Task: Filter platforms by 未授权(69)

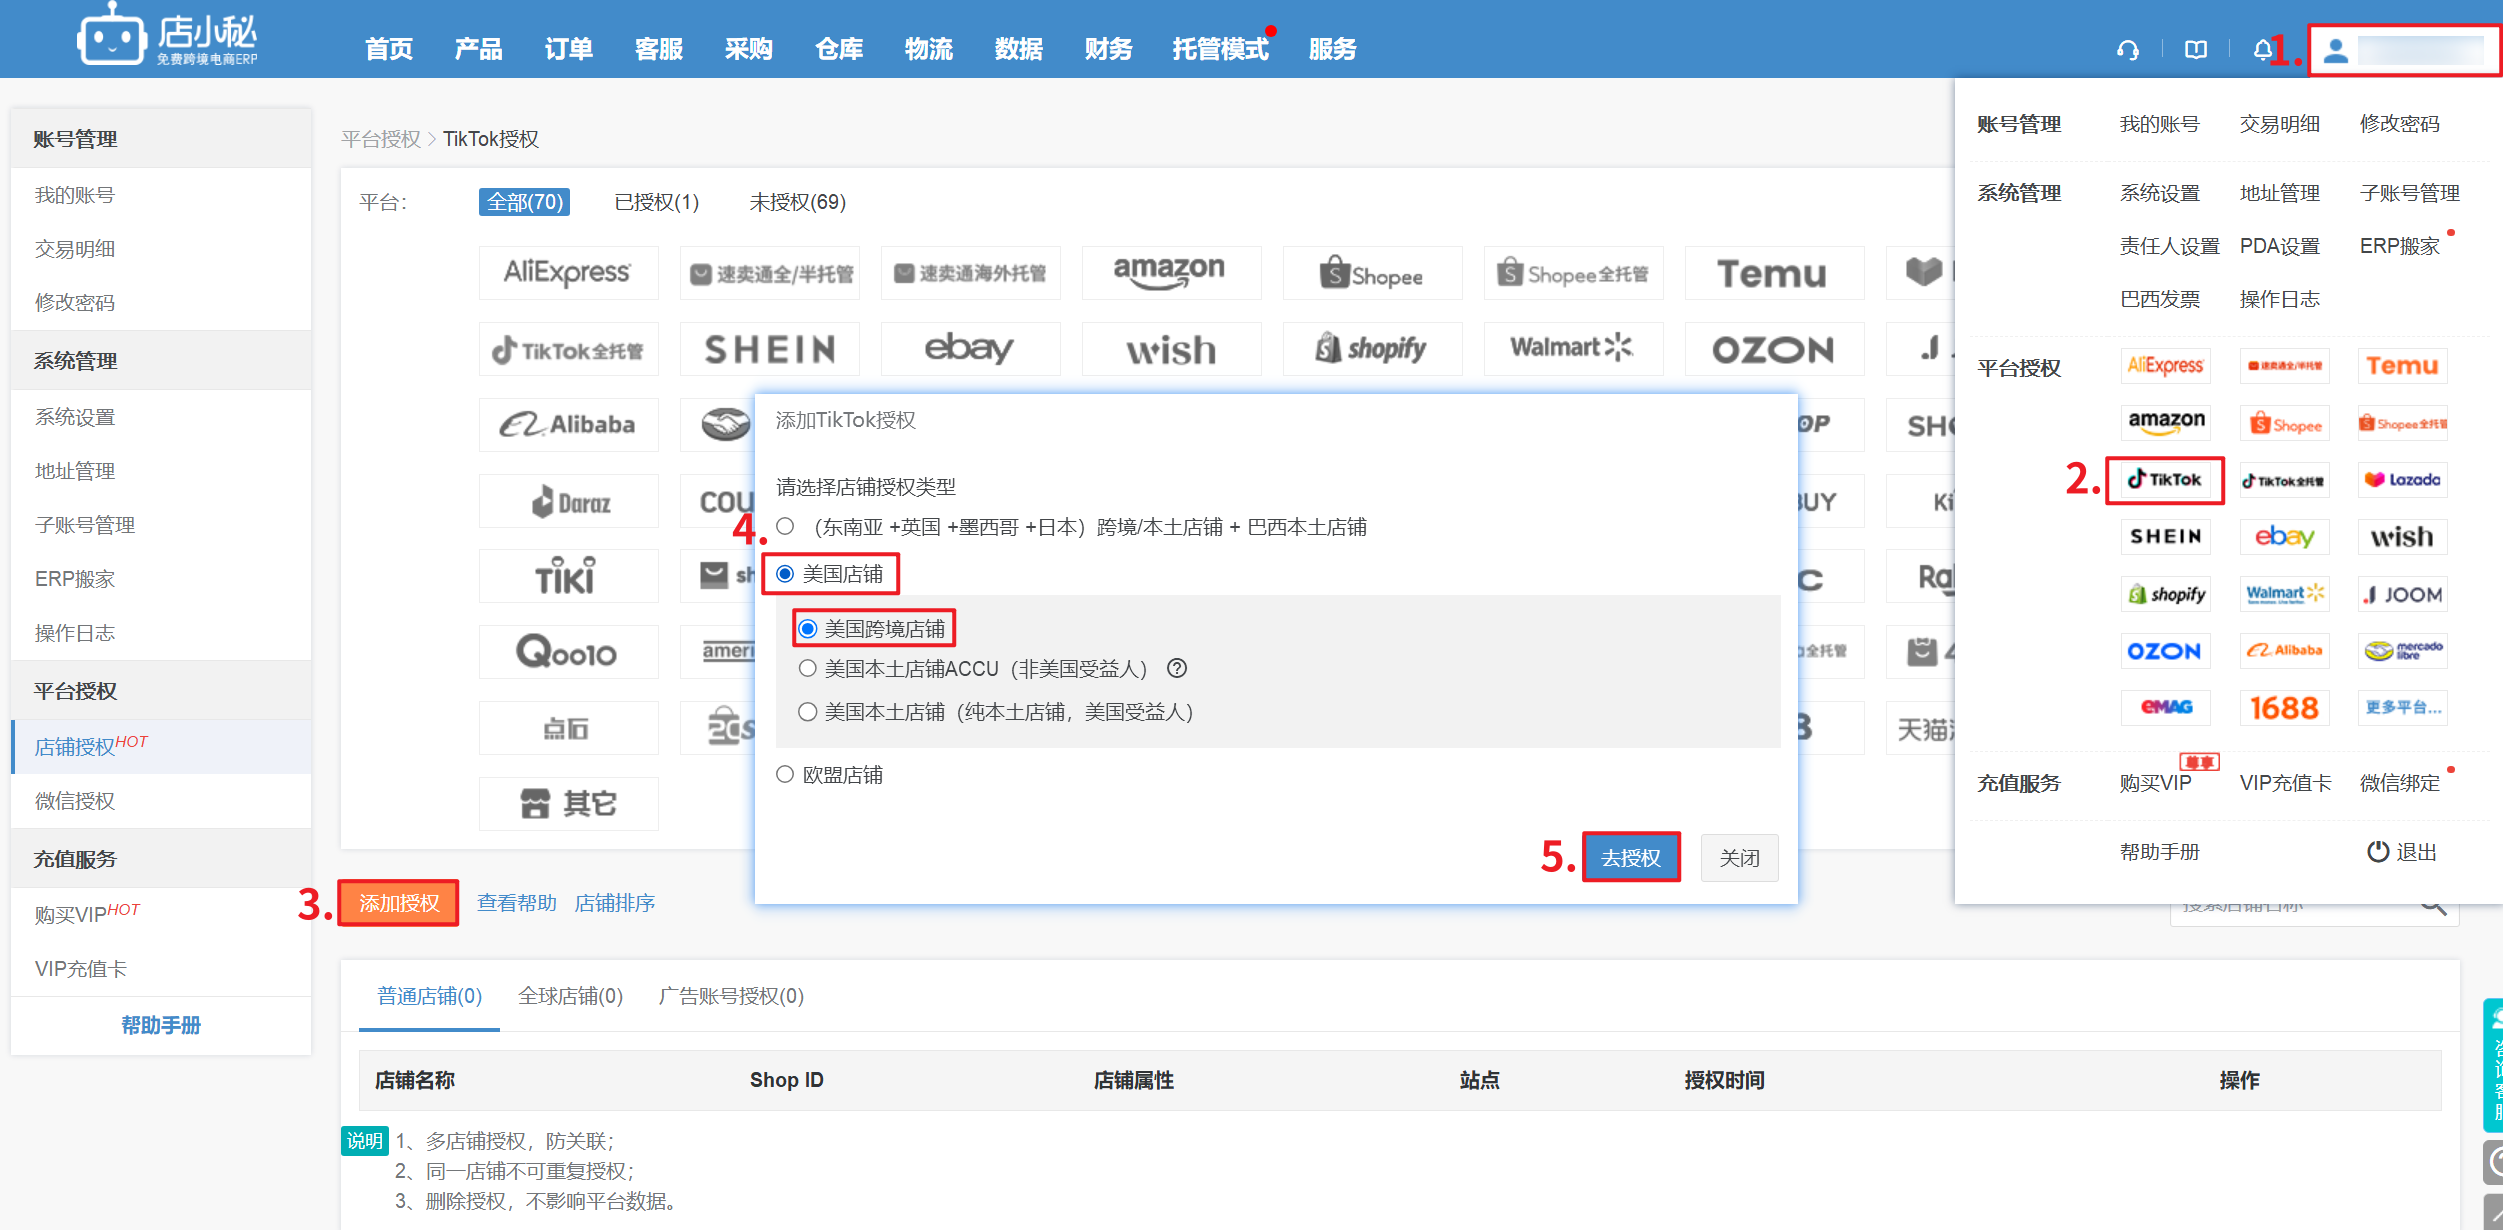Action: (797, 202)
